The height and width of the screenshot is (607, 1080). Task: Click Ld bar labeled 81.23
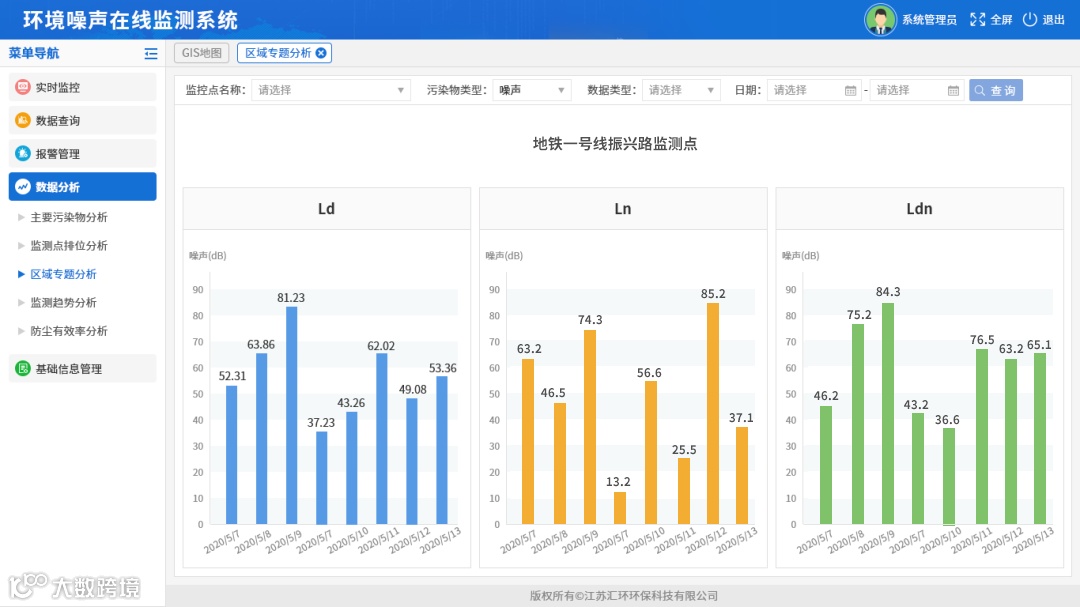(x=291, y=415)
